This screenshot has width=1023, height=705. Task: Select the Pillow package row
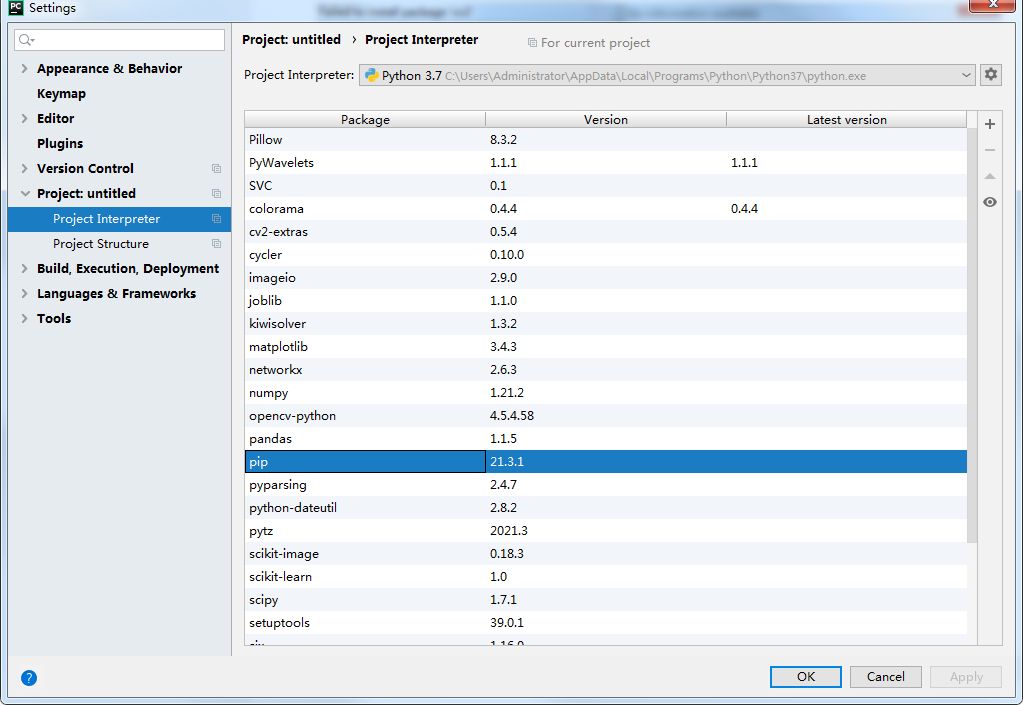[606, 140]
